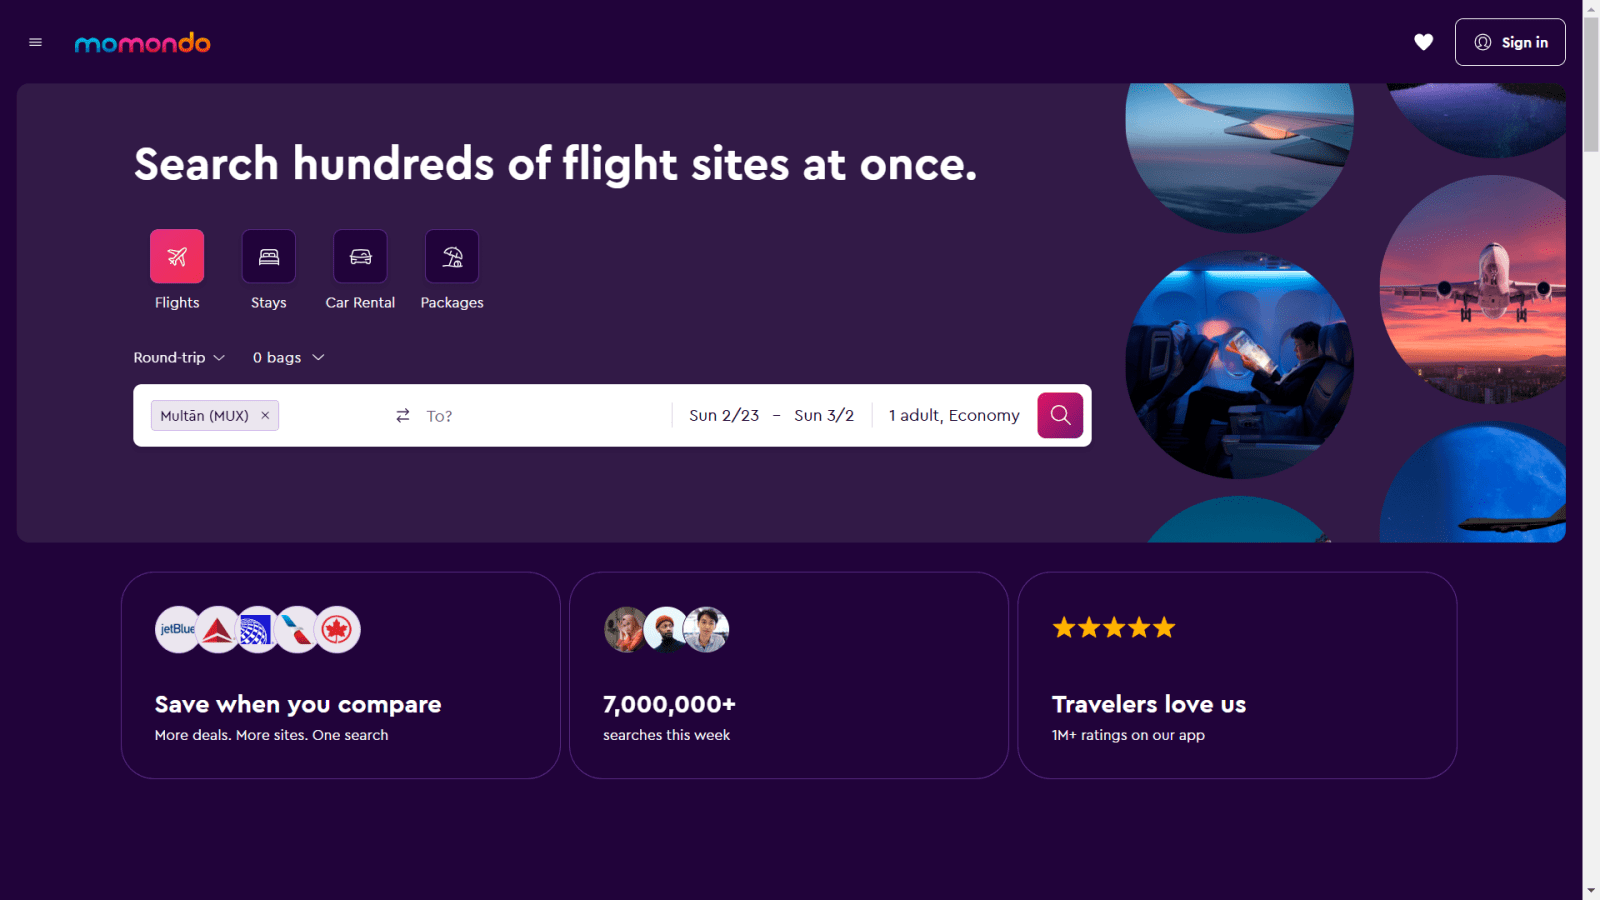Expand the Round-trip dropdown
1600x900 pixels.
pyautogui.click(x=180, y=358)
